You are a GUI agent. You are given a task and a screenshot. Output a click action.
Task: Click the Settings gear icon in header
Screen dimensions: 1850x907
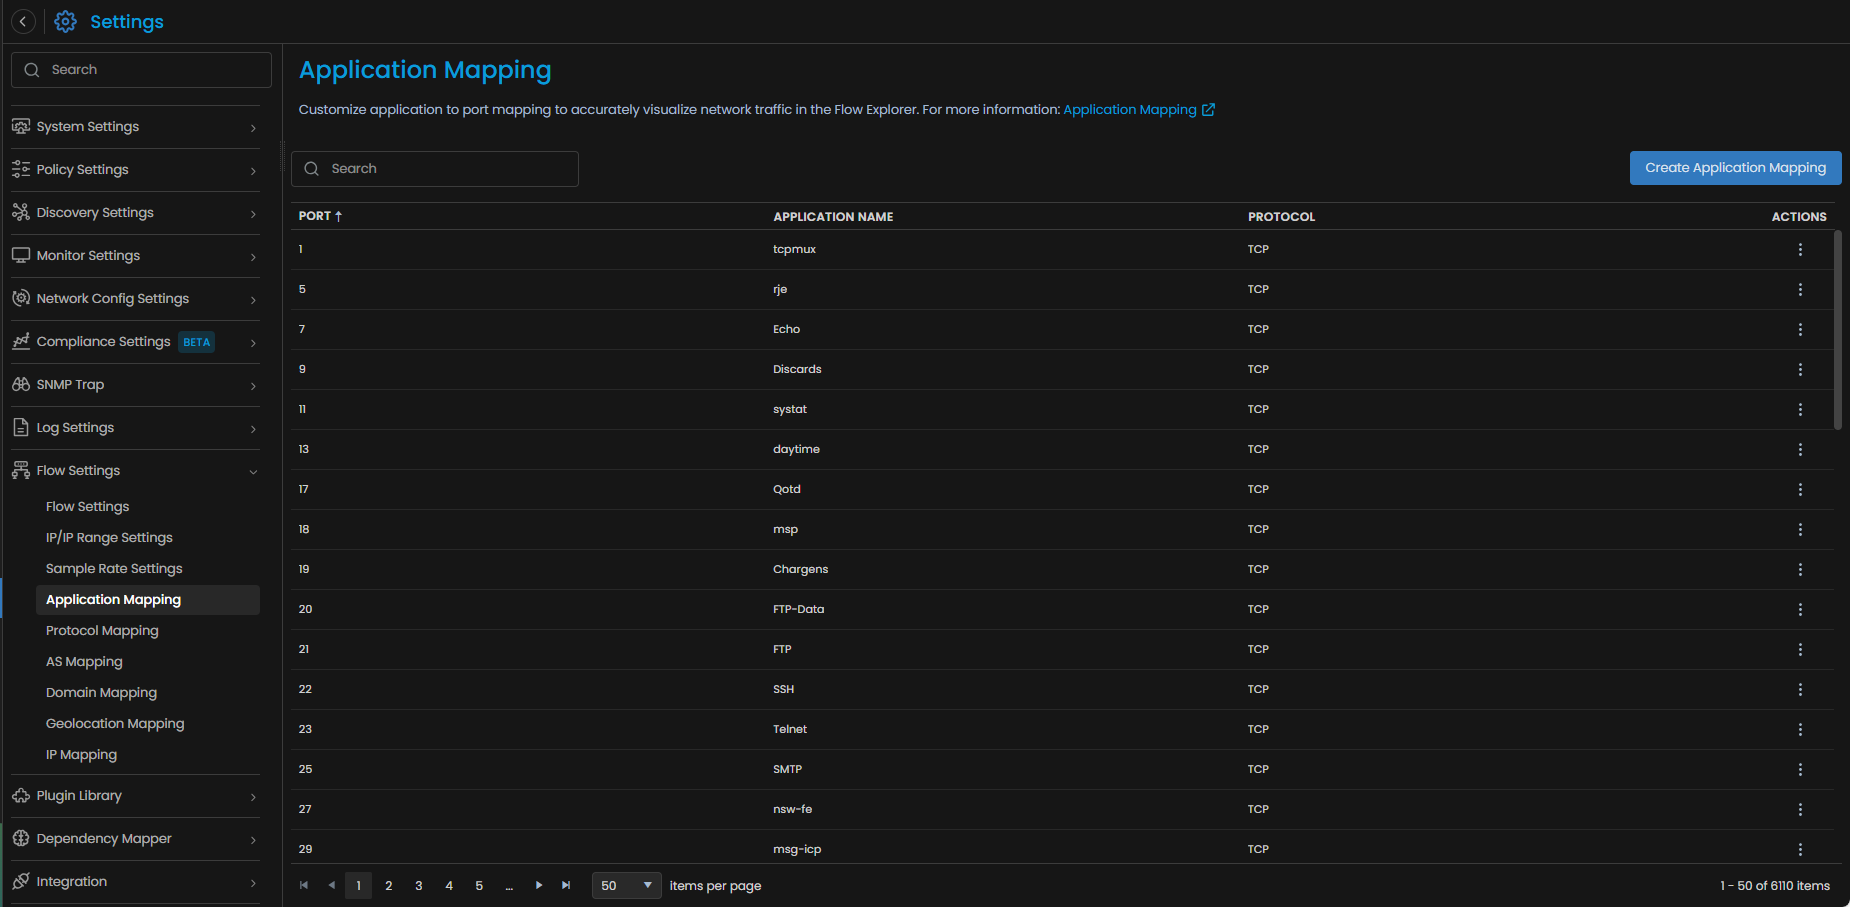point(65,21)
